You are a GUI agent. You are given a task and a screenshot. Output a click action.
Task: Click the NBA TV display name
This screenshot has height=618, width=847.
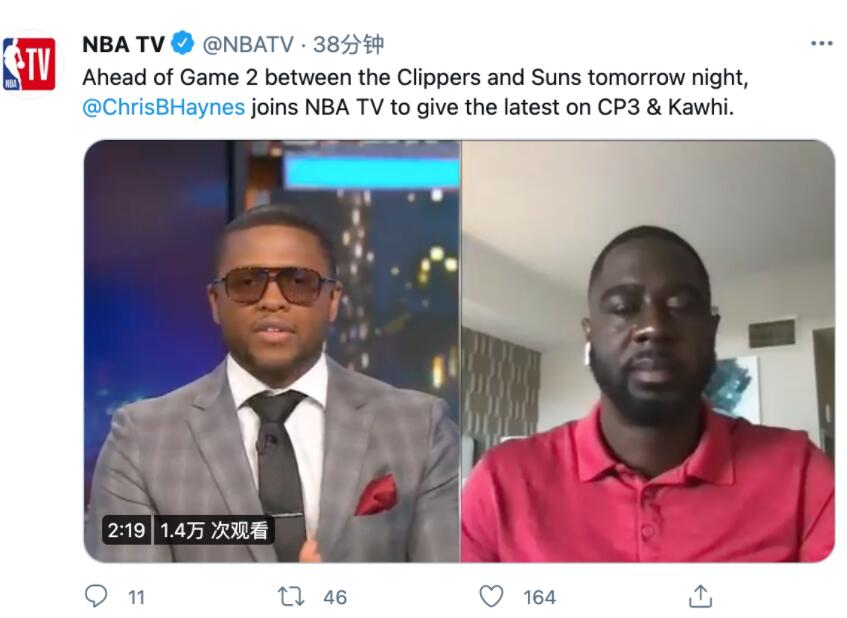point(124,44)
